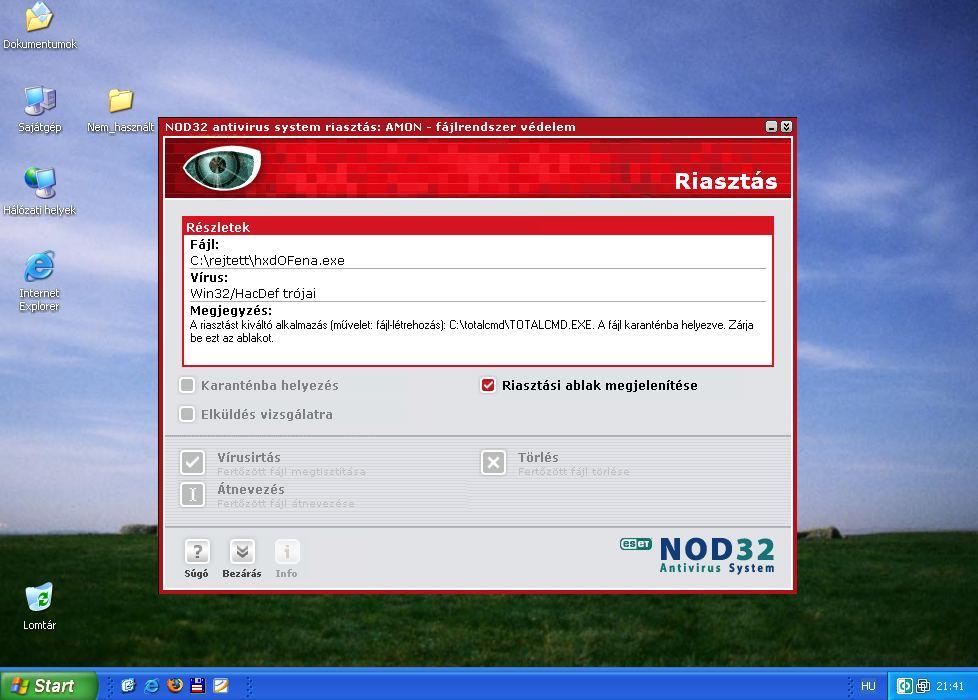Click the notepad icon in quick launch

click(221, 686)
